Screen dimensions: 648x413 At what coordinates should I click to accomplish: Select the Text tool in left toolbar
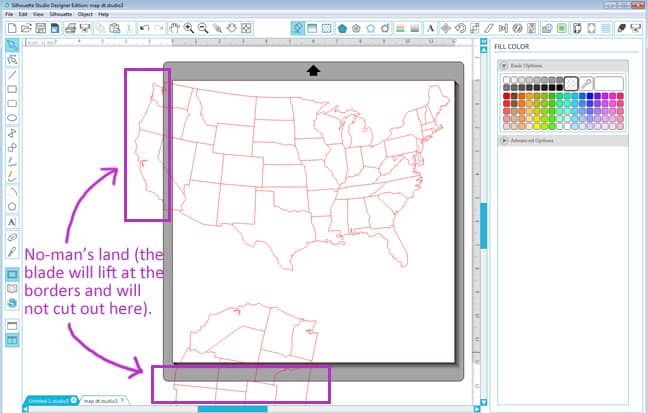pos(12,222)
